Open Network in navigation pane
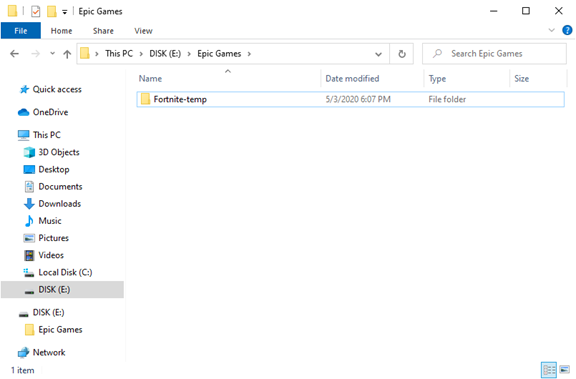 (x=49, y=352)
